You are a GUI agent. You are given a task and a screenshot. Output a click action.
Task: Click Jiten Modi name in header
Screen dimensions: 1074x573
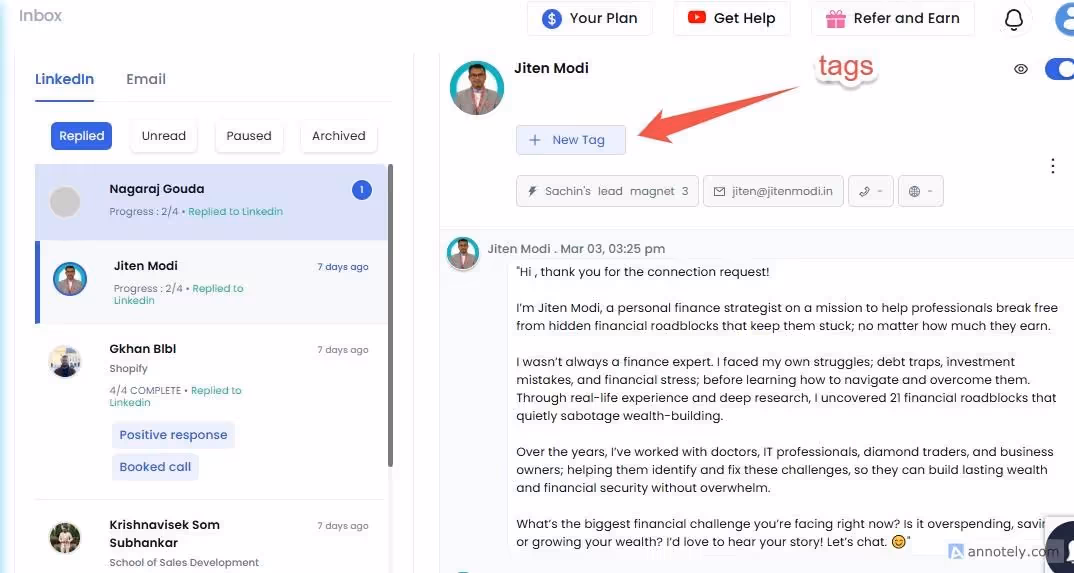click(x=551, y=68)
